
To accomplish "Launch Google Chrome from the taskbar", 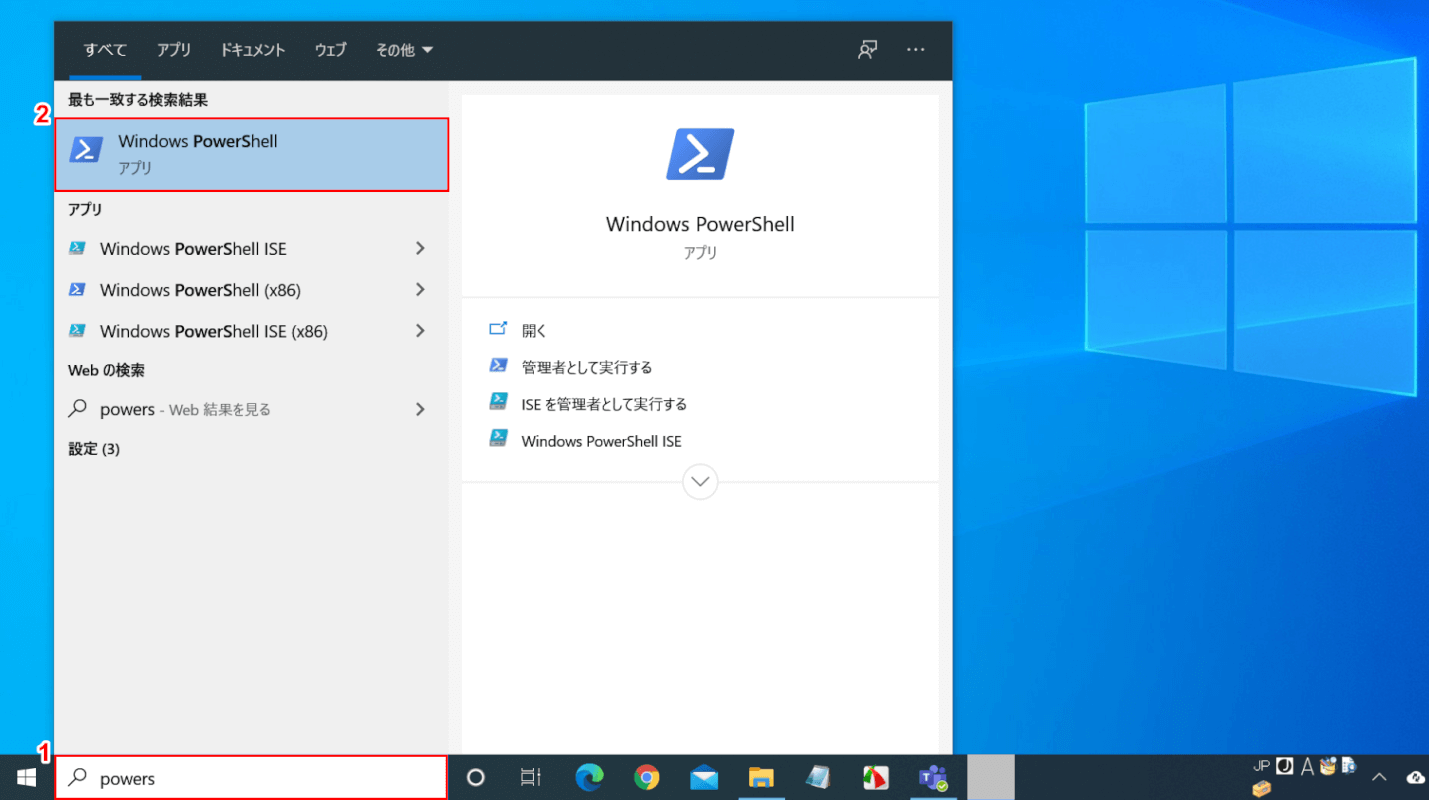I will (646, 777).
